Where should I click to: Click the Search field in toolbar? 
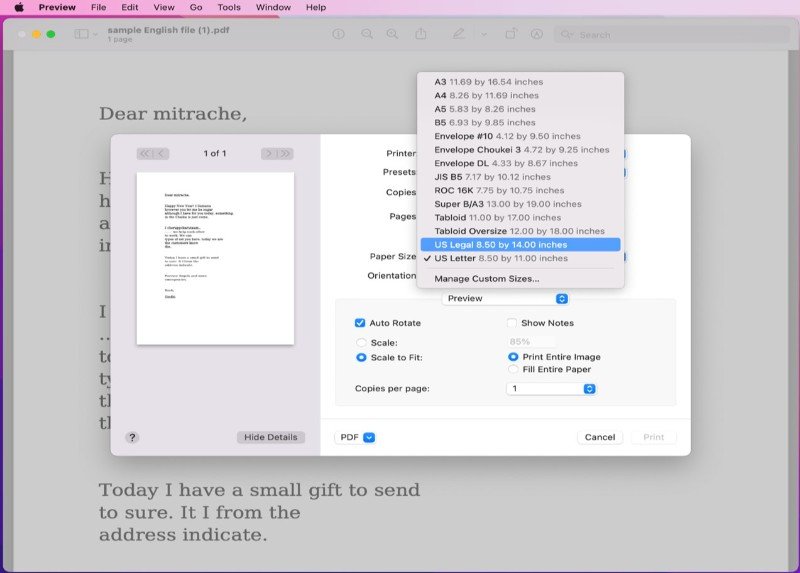[672, 35]
